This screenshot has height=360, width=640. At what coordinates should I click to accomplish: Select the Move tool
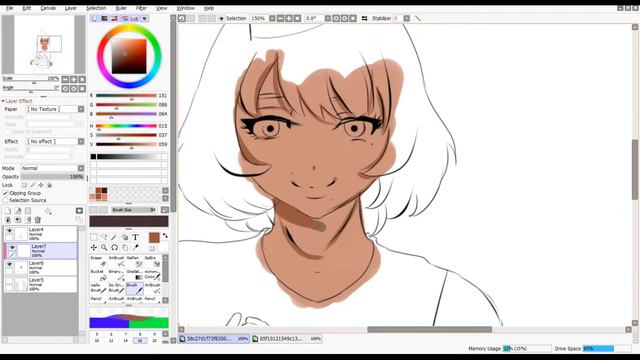[x=94, y=247]
